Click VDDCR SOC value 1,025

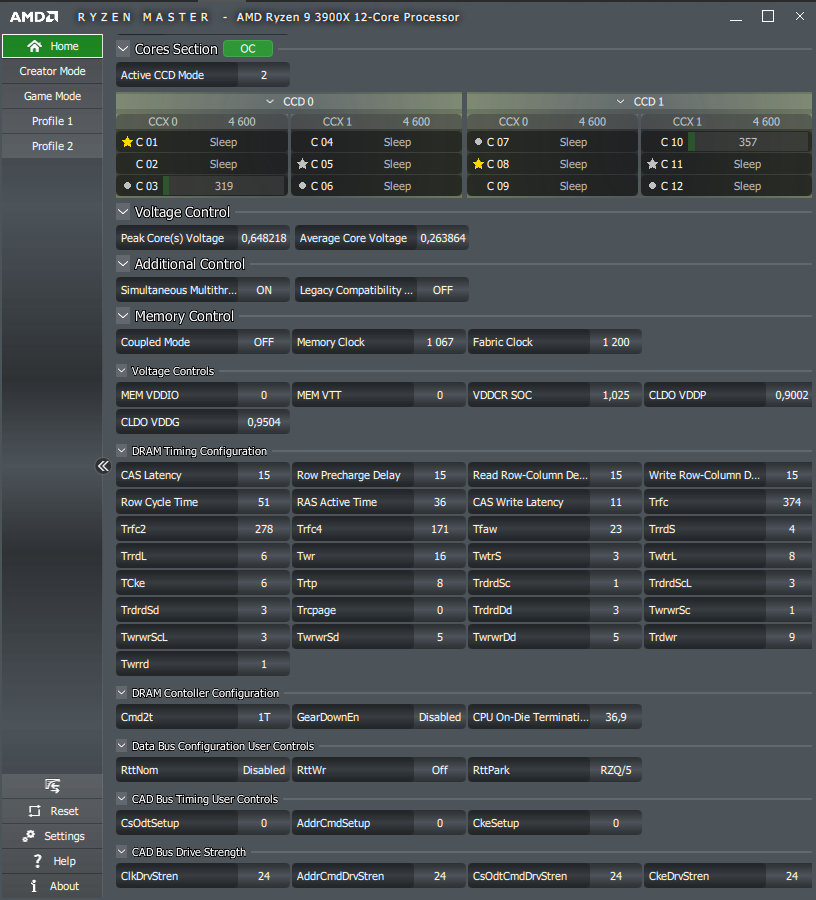(x=616, y=395)
